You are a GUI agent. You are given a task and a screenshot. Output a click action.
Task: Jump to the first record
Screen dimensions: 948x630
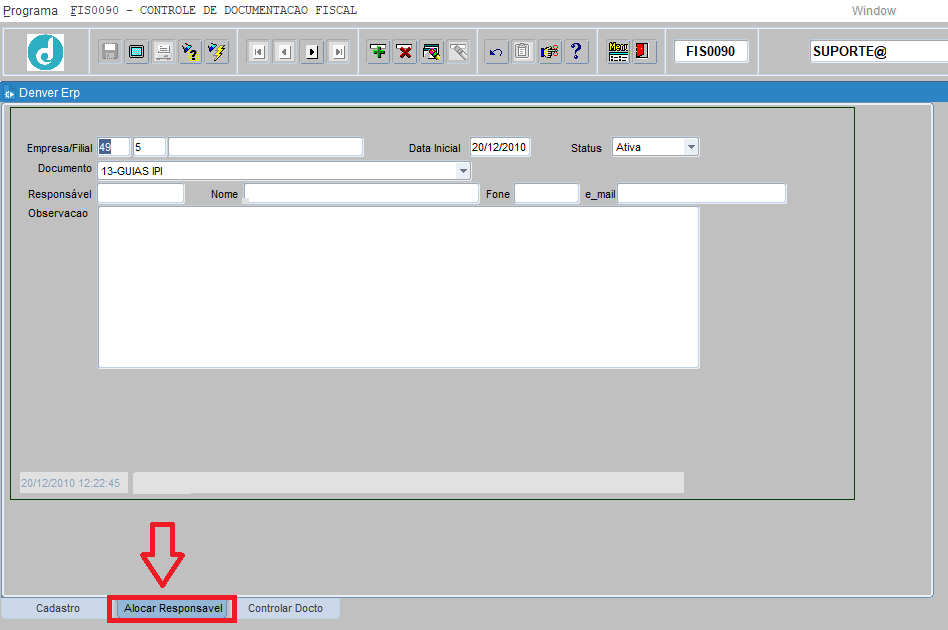[x=258, y=52]
